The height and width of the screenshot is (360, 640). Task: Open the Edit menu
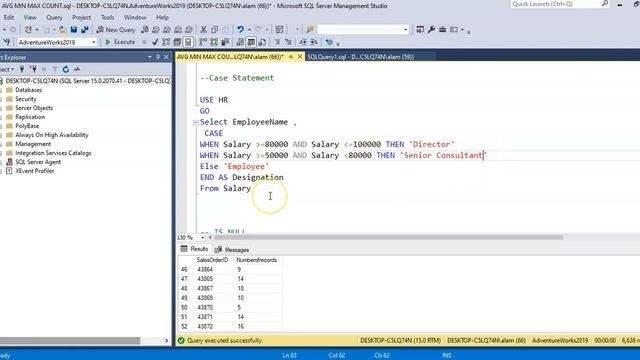point(9,18)
